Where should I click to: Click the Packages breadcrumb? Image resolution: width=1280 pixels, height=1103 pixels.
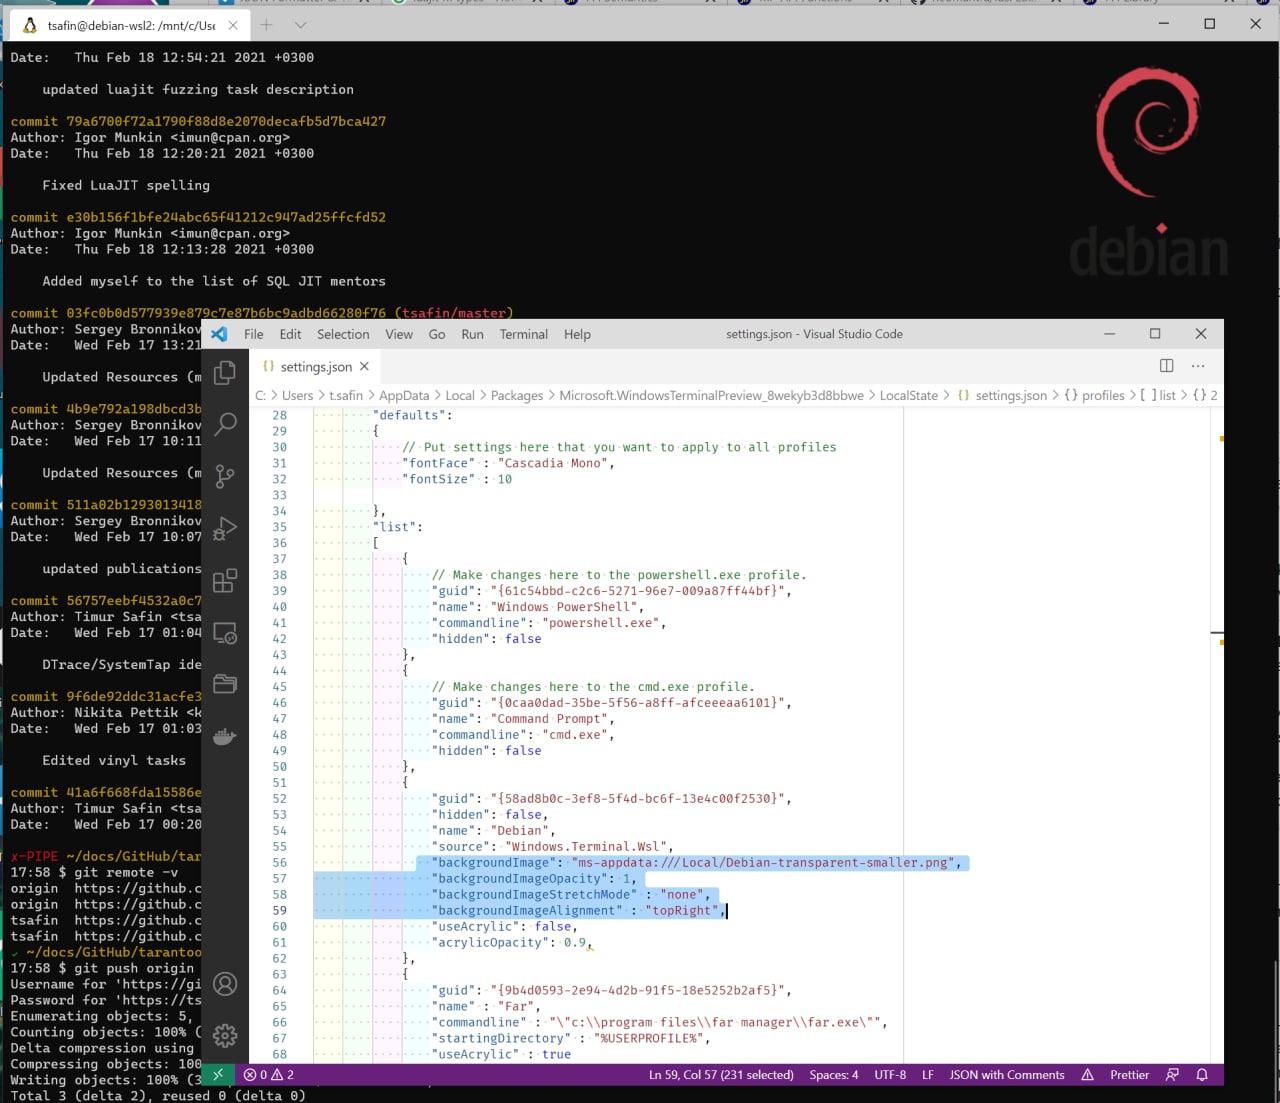pyautogui.click(x=517, y=396)
